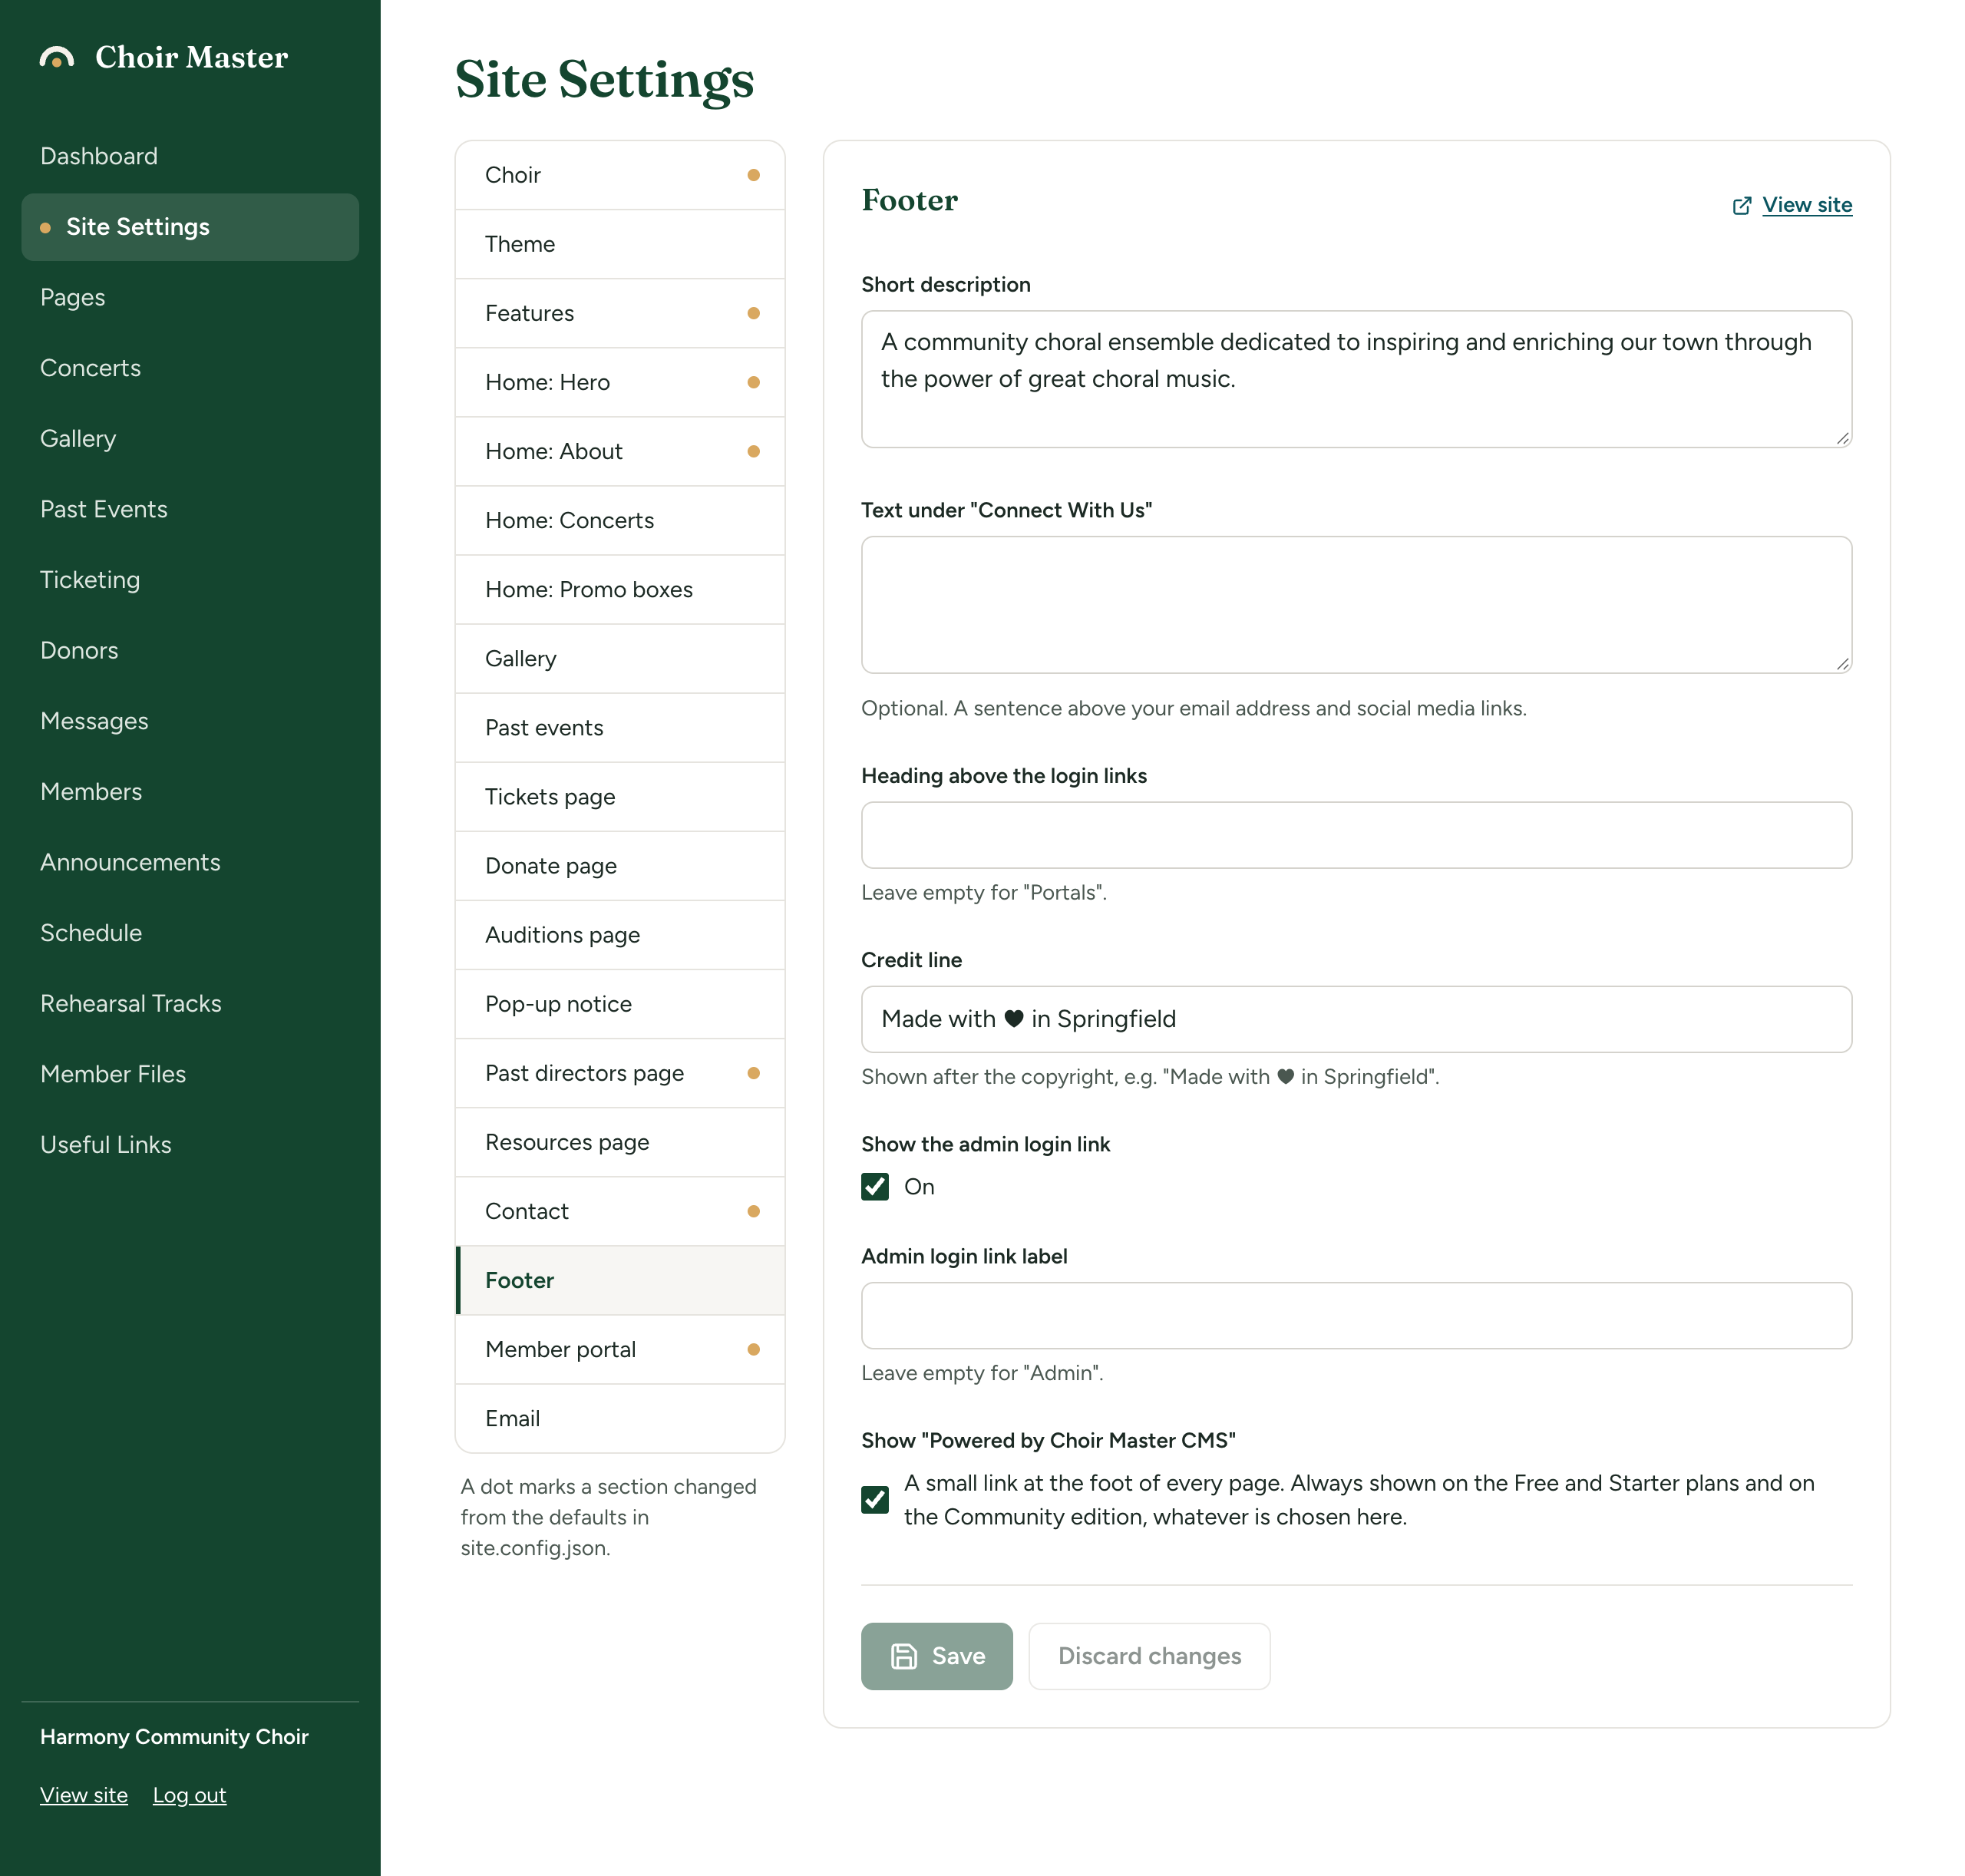1965x1876 pixels.
Task: Click the Connect With Us text area
Action: pos(1356,605)
